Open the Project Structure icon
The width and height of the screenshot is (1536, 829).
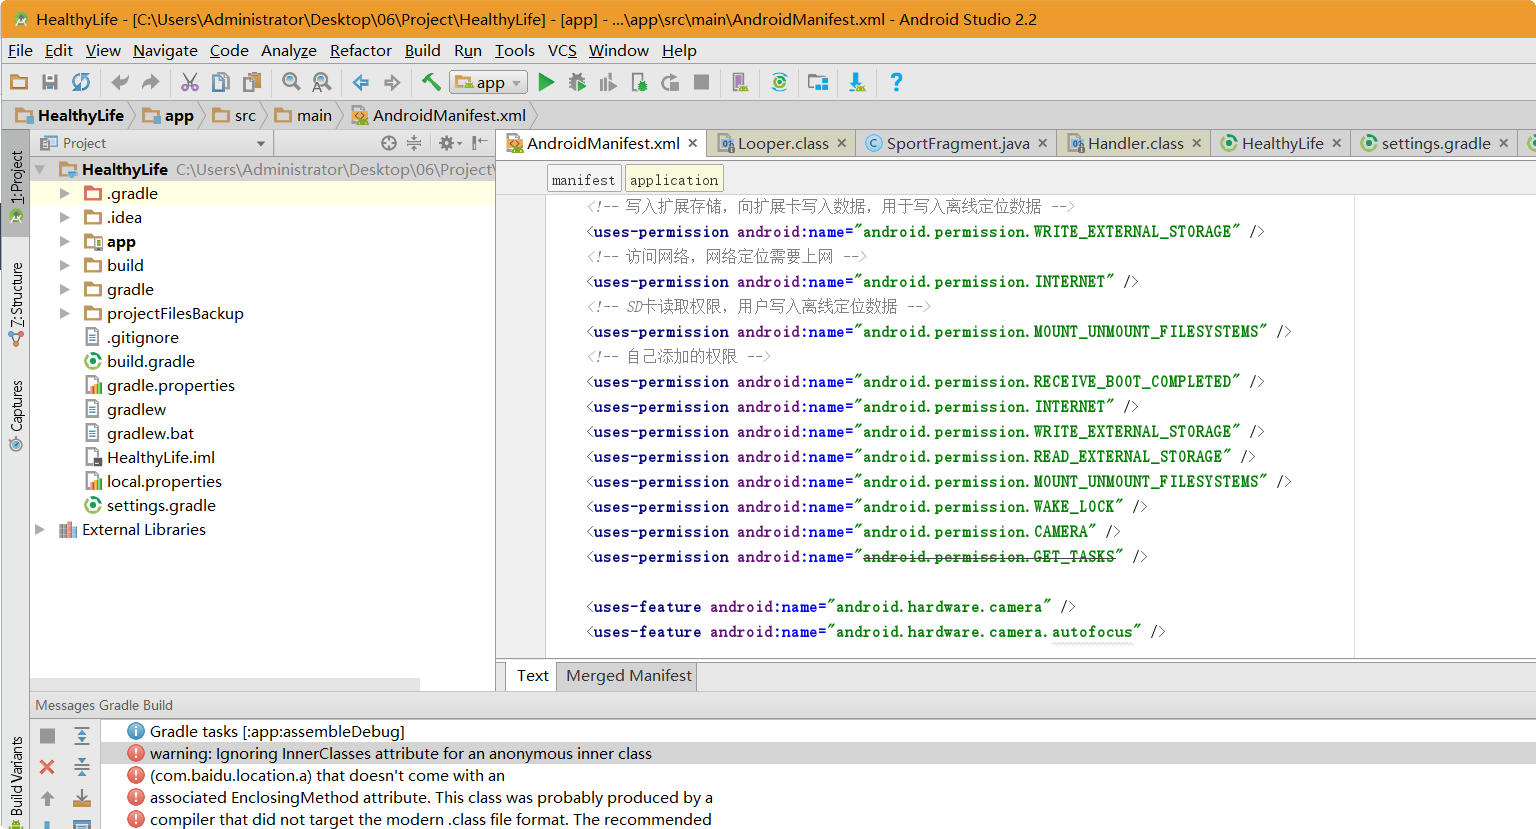click(818, 82)
